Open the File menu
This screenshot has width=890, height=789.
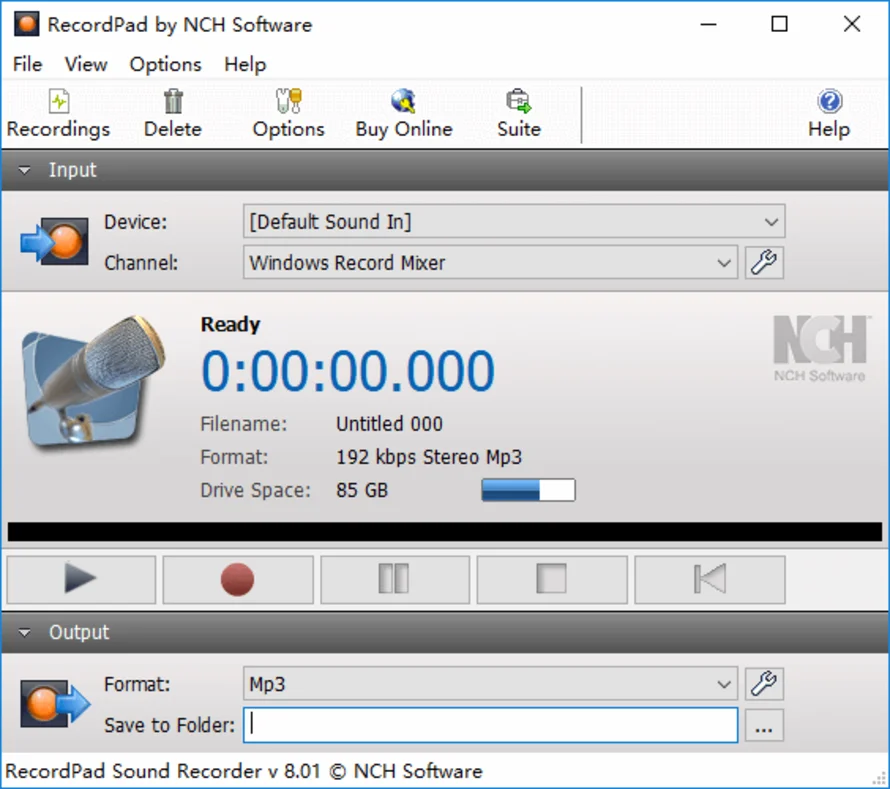point(27,64)
